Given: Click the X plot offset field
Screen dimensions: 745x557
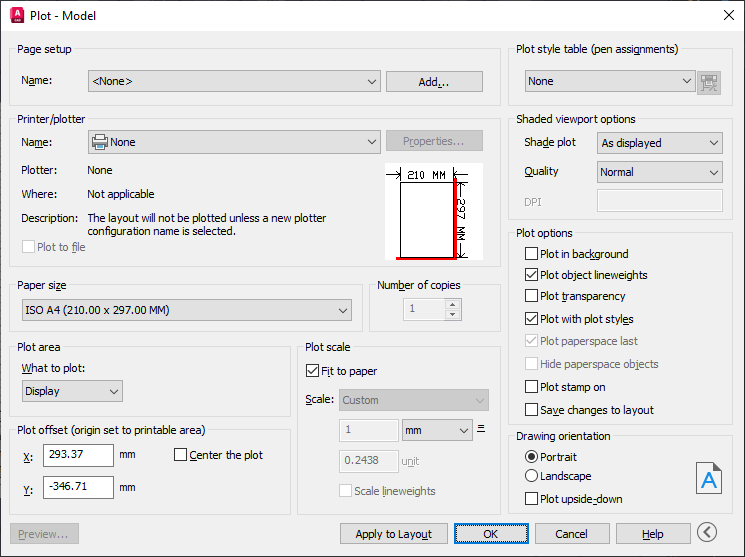Looking at the screenshot, I should (78, 455).
